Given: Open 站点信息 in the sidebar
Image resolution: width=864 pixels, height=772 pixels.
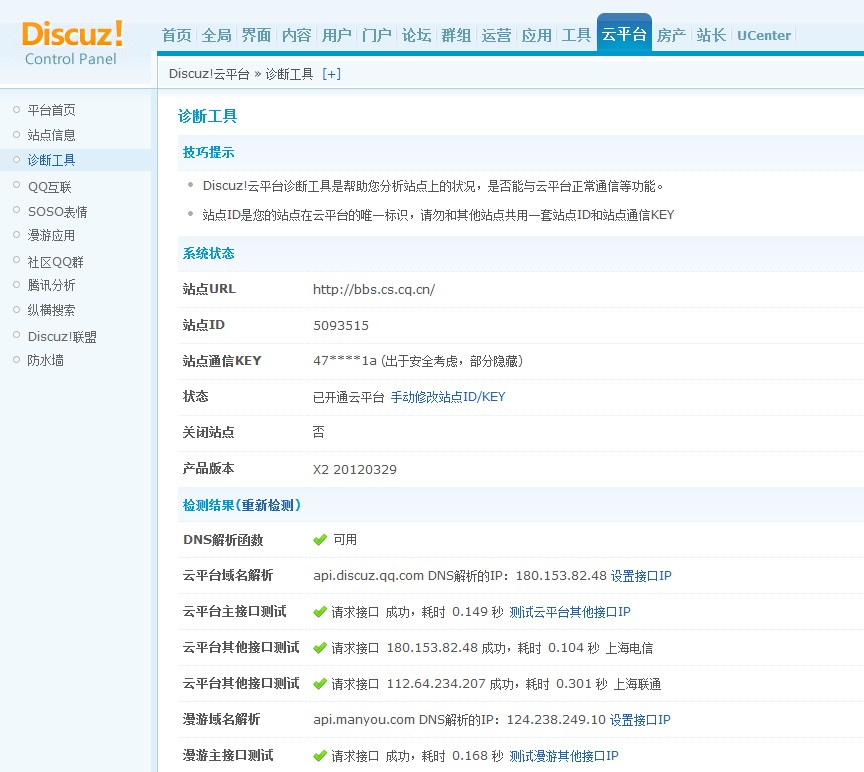Looking at the screenshot, I should point(51,135).
